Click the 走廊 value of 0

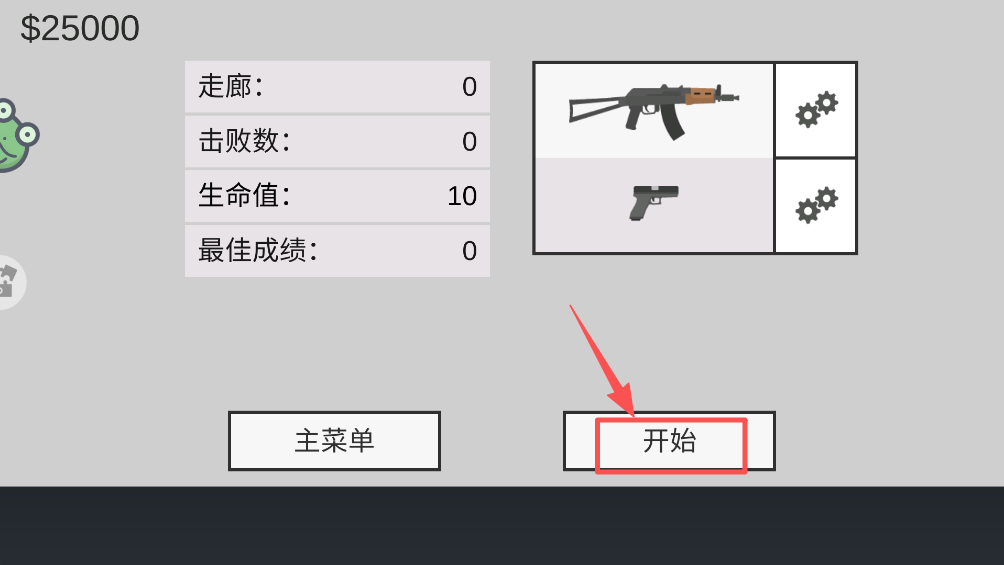click(x=469, y=87)
